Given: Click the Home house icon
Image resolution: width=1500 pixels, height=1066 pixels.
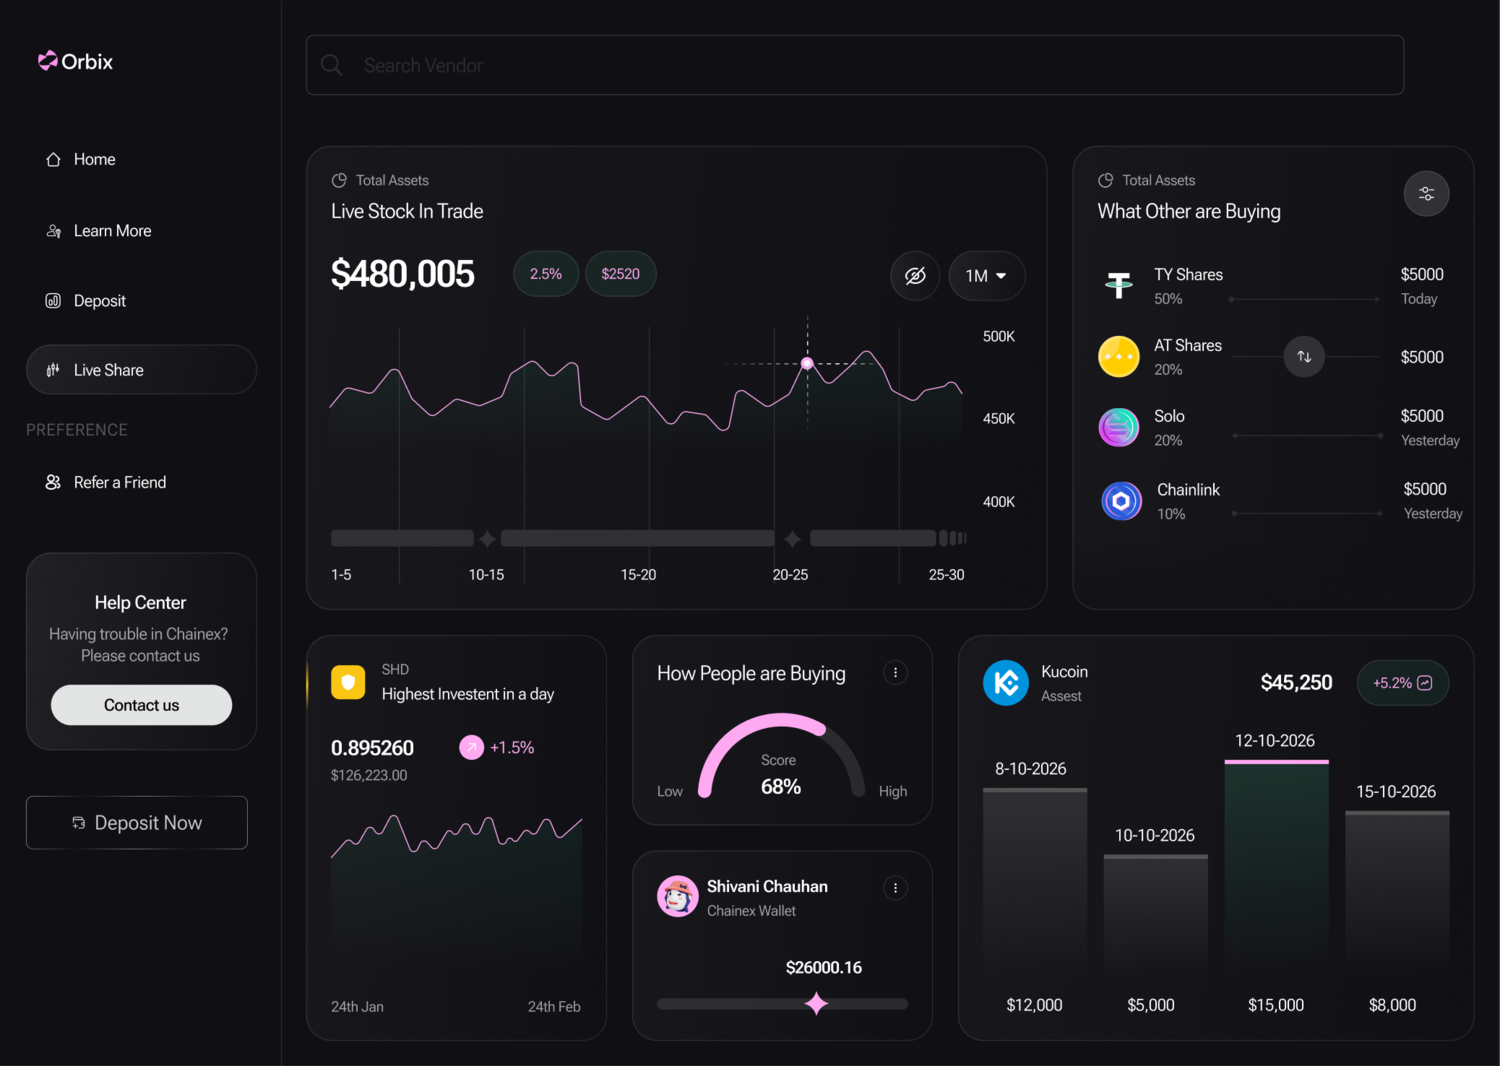Looking at the screenshot, I should click(53, 159).
